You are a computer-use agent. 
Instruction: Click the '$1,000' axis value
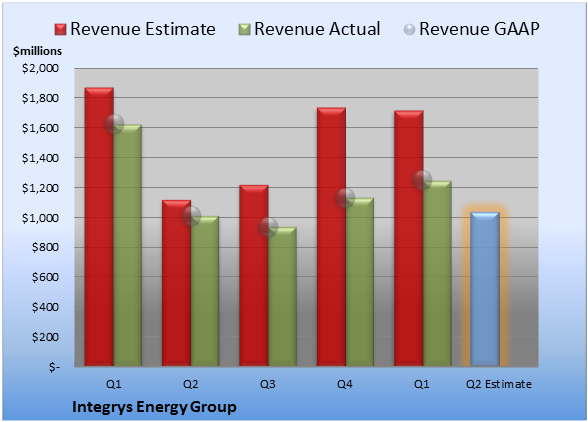(x=40, y=218)
